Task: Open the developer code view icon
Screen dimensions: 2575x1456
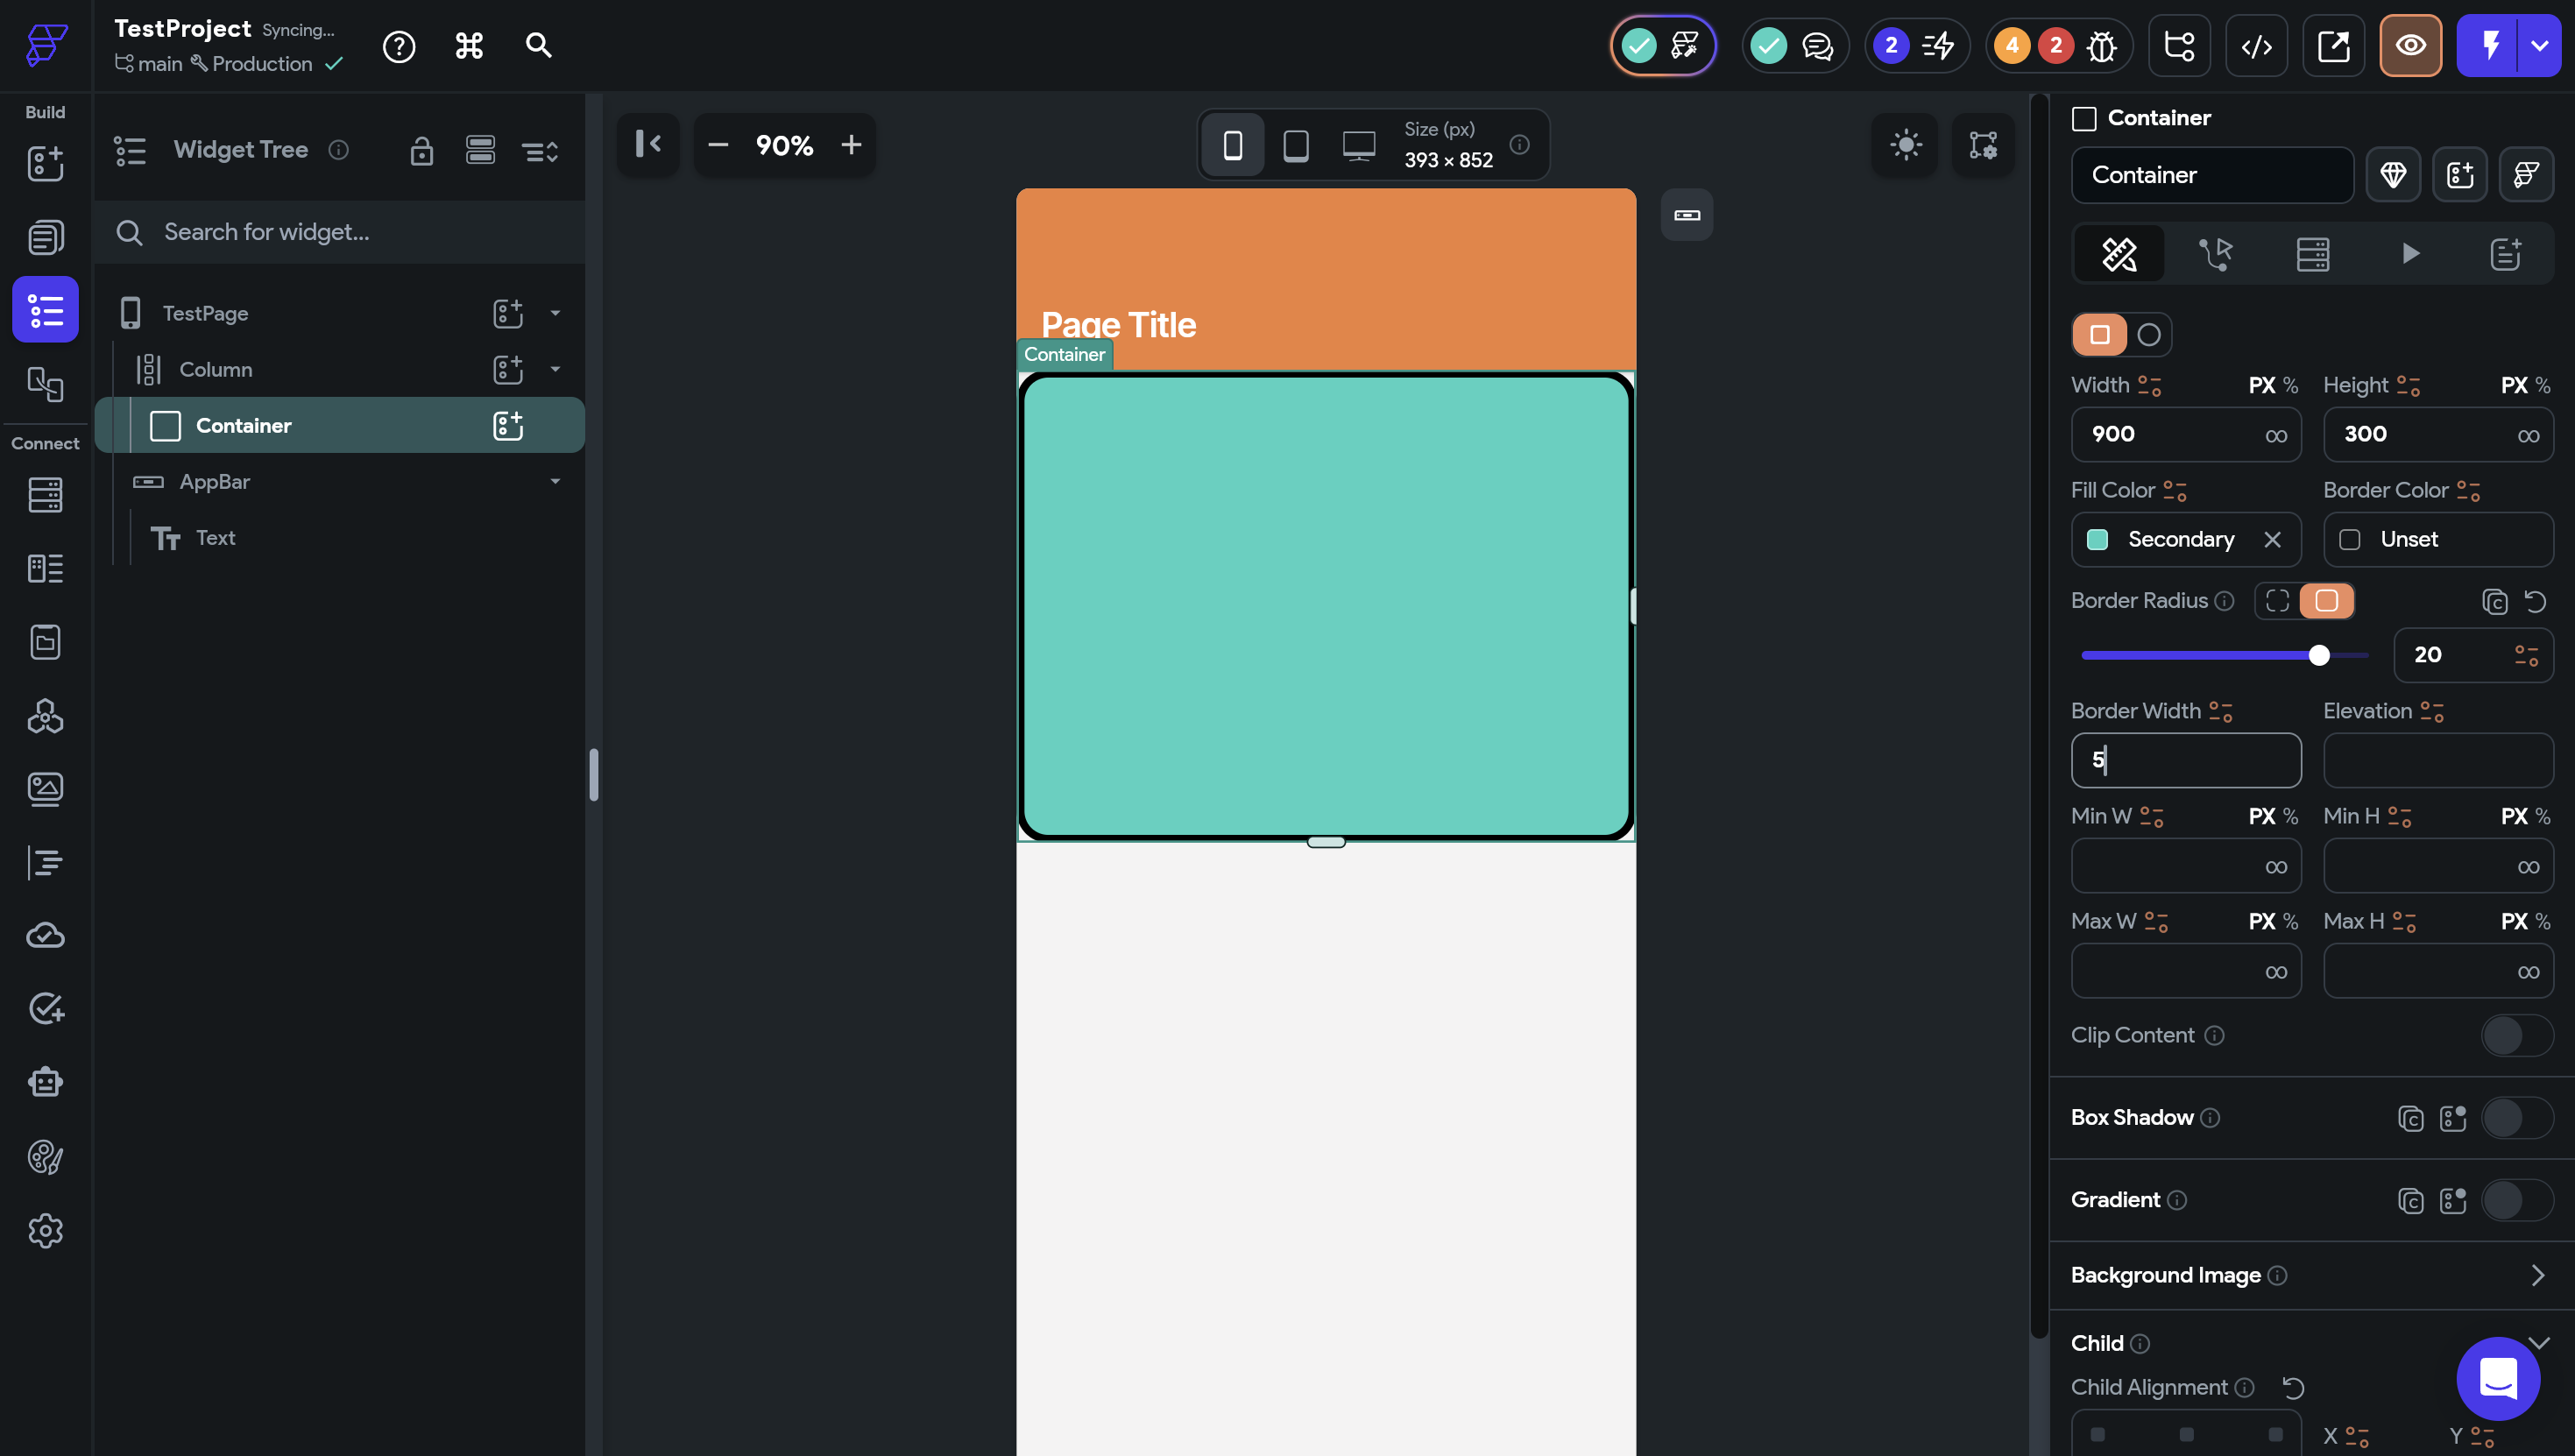Action: tap(2256, 46)
